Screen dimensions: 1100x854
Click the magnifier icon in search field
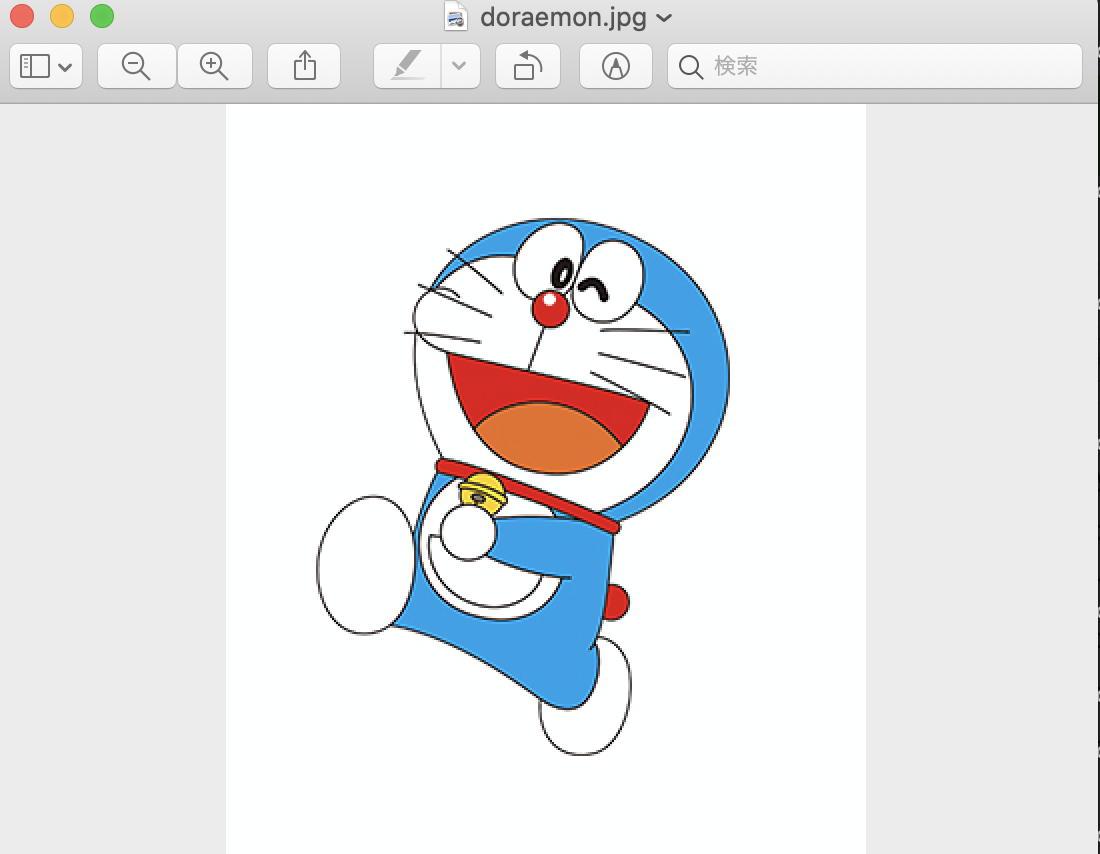[690, 67]
